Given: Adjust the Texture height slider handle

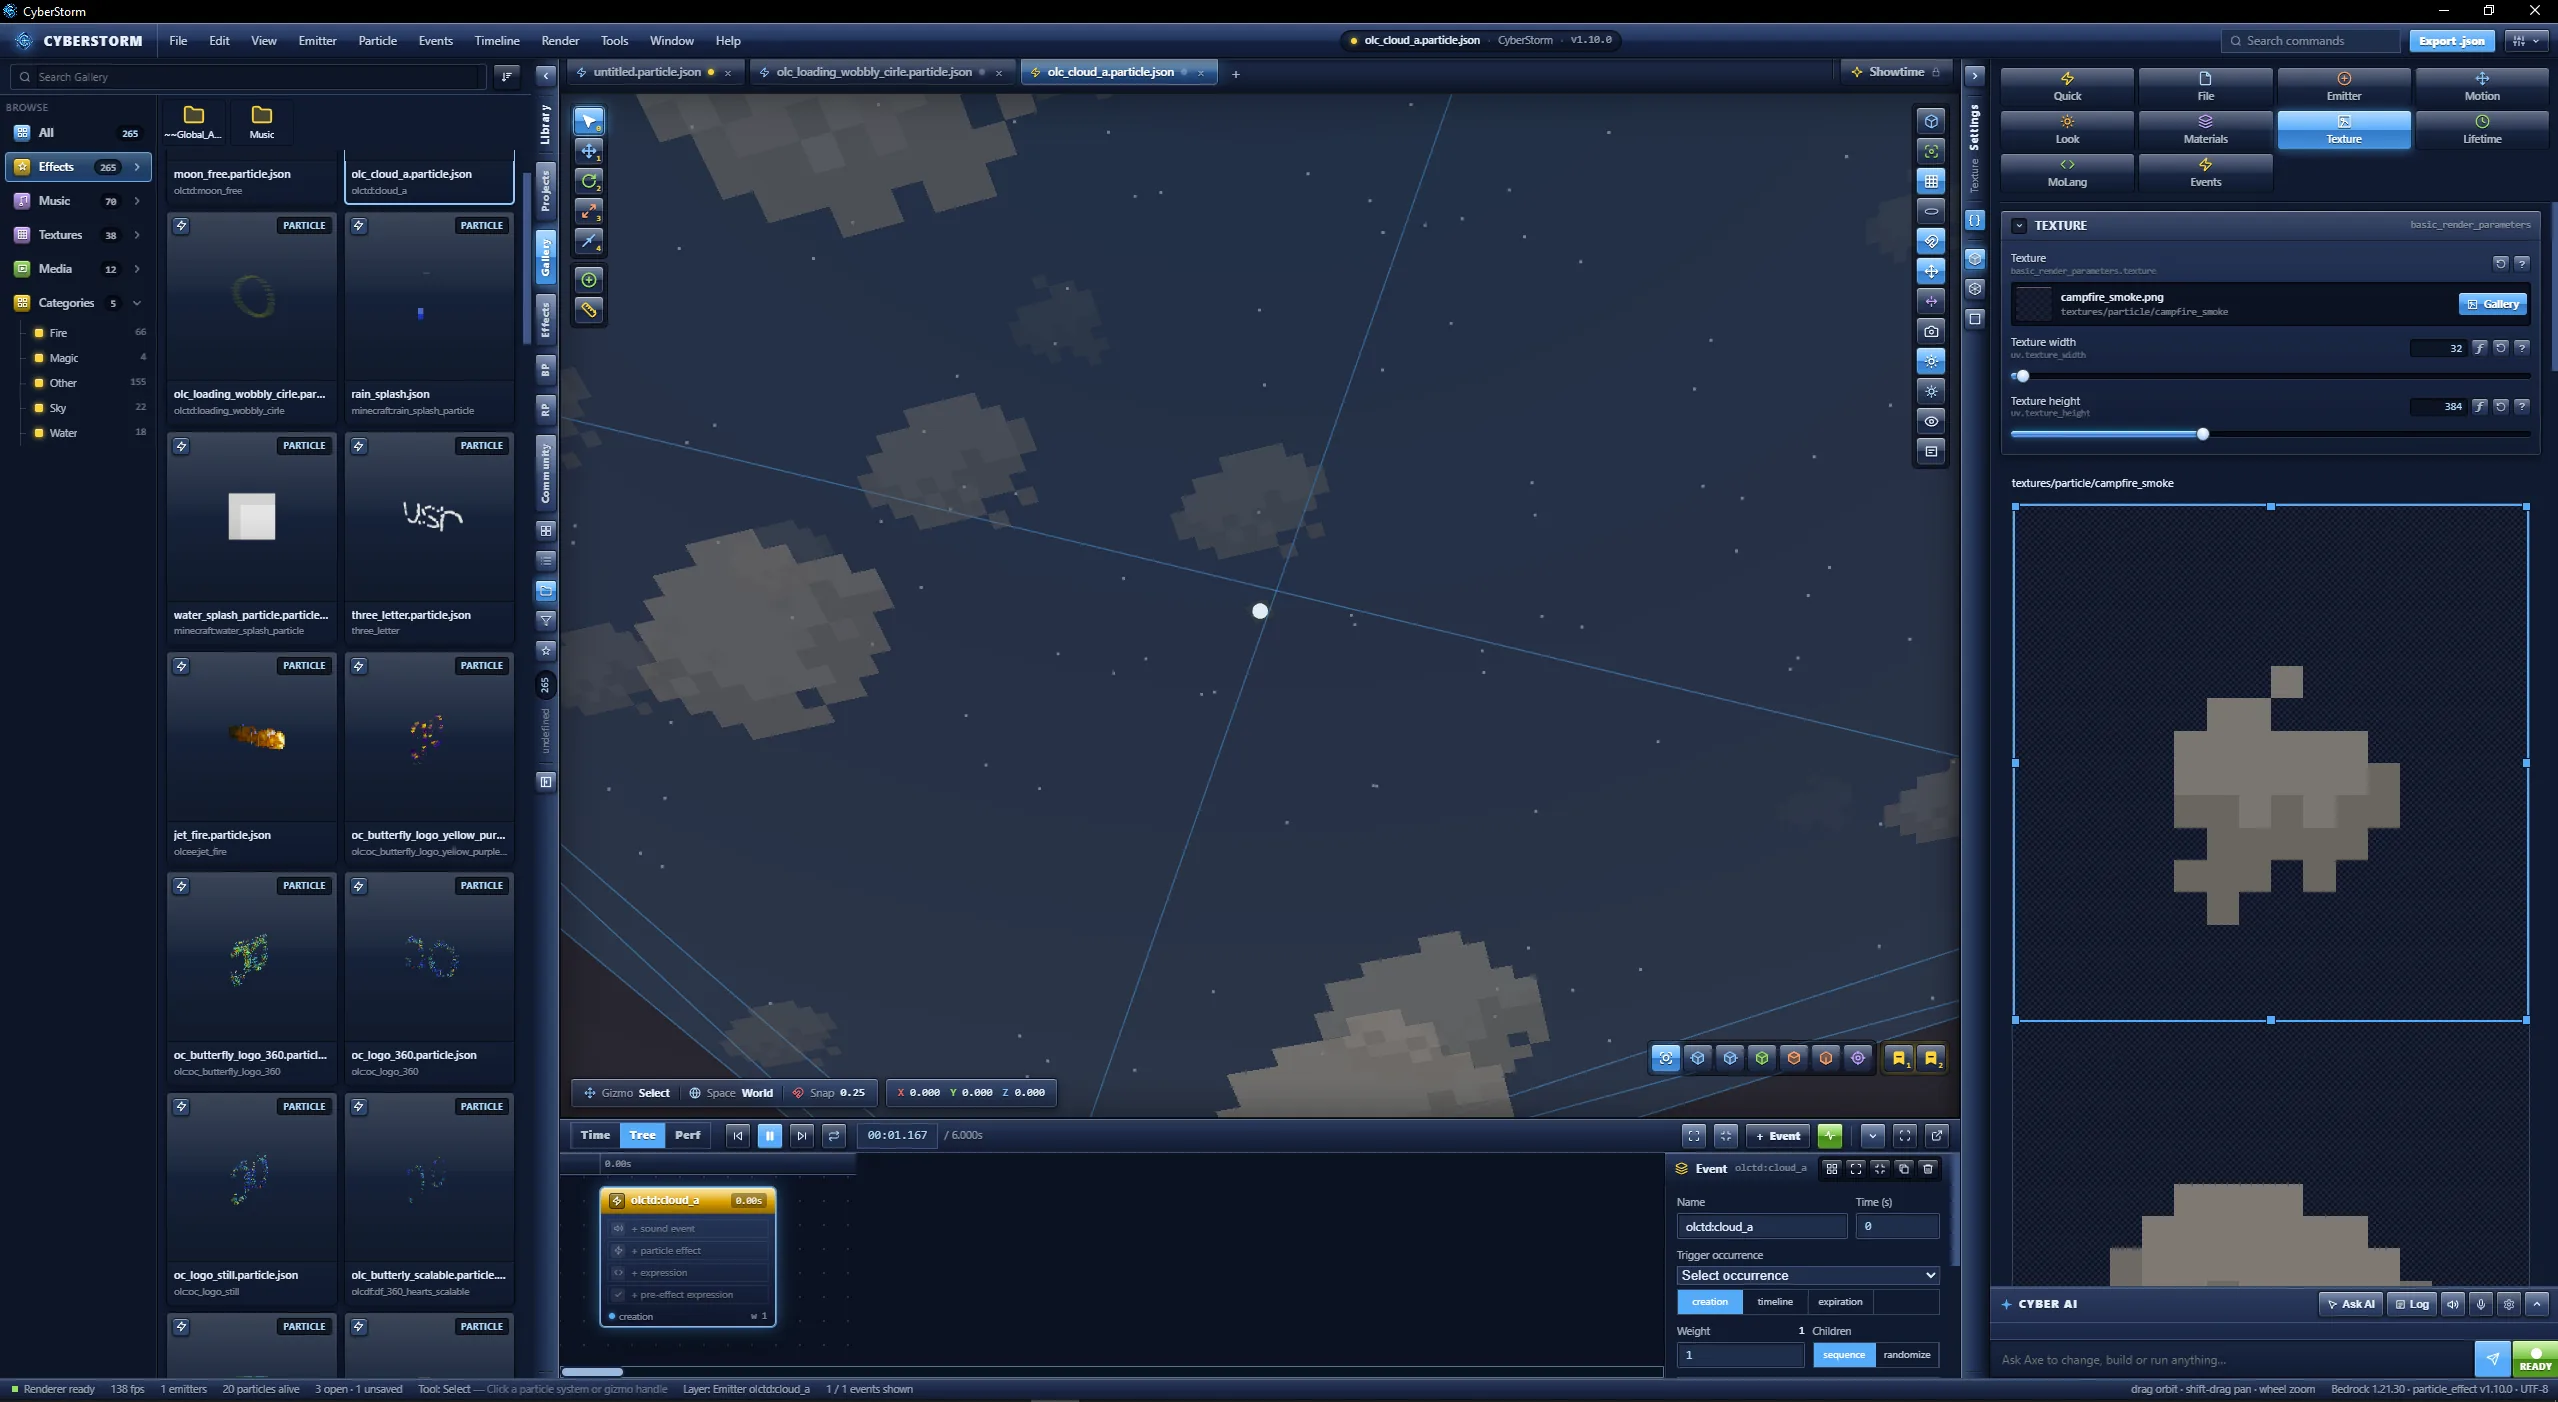Looking at the screenshot, I should coord(2202,434).
